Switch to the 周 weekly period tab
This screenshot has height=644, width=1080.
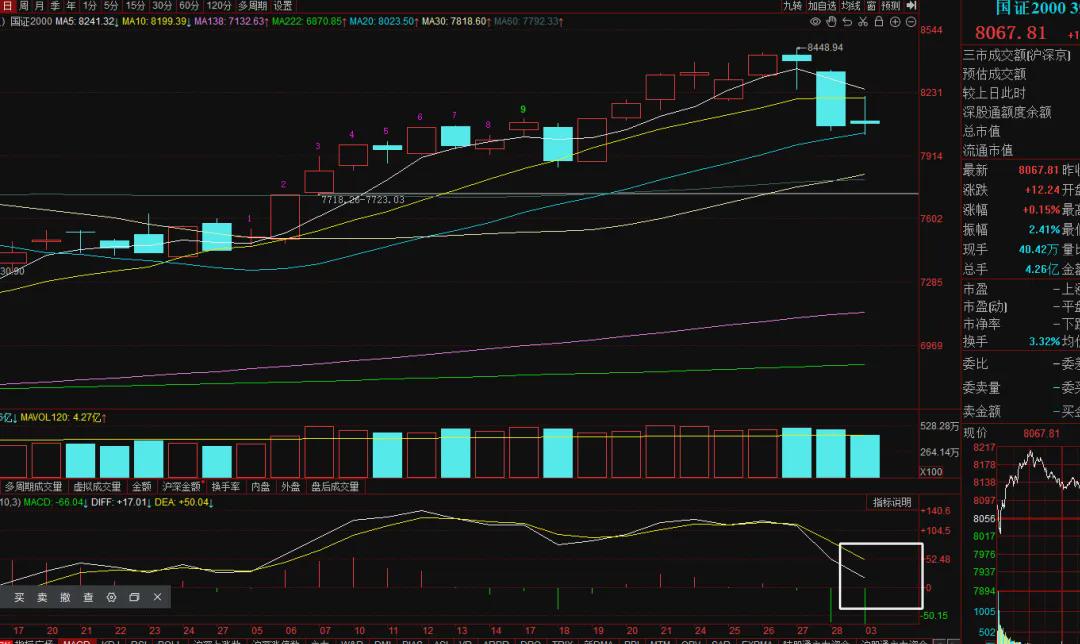(x=23, y=6)
